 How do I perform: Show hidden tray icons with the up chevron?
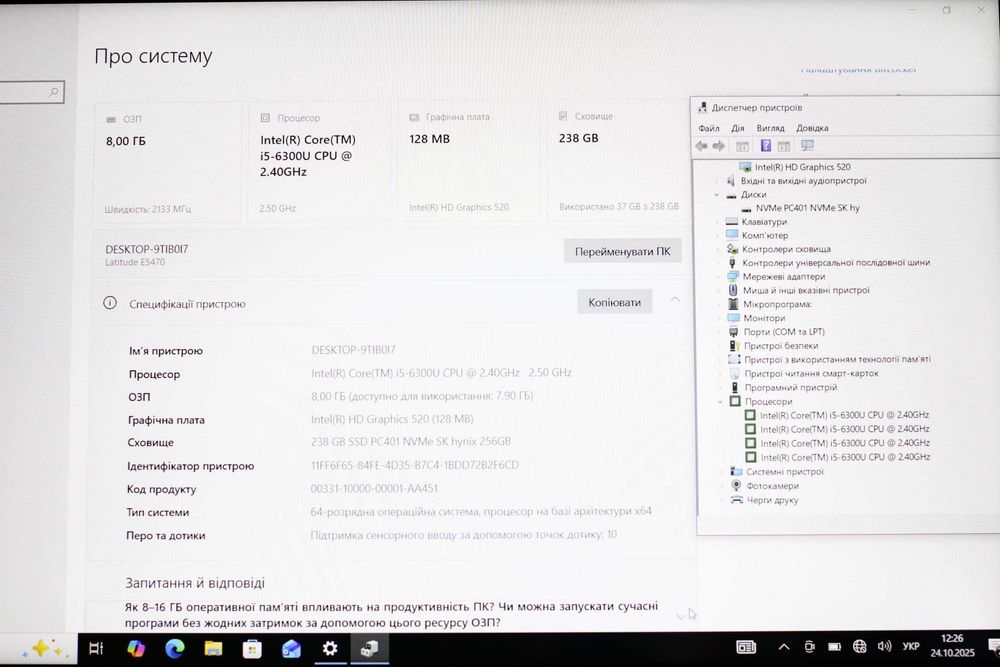784,647
